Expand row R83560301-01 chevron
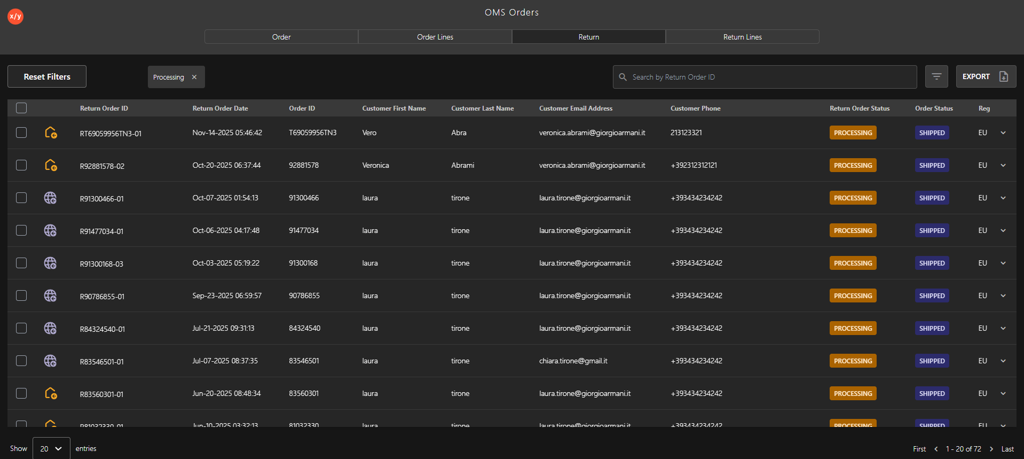Screen dimensions: 1024x459 click(1004, 393)
